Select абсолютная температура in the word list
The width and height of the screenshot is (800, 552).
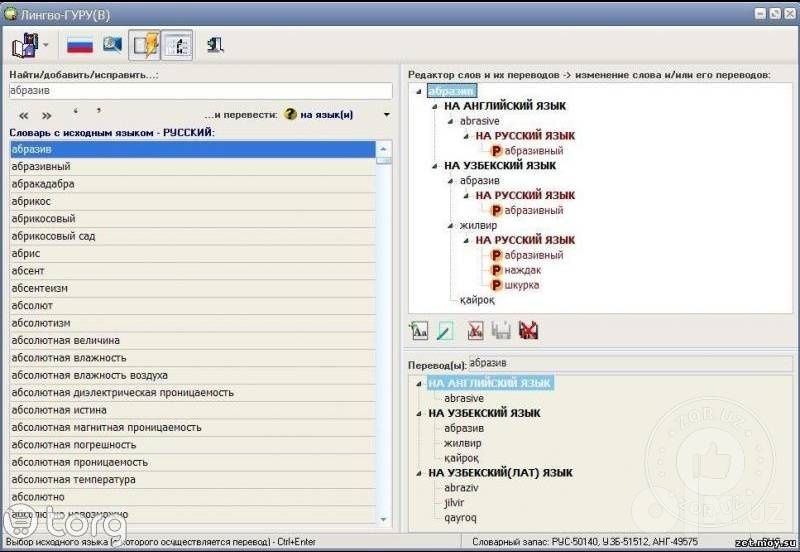click(193, 480)
